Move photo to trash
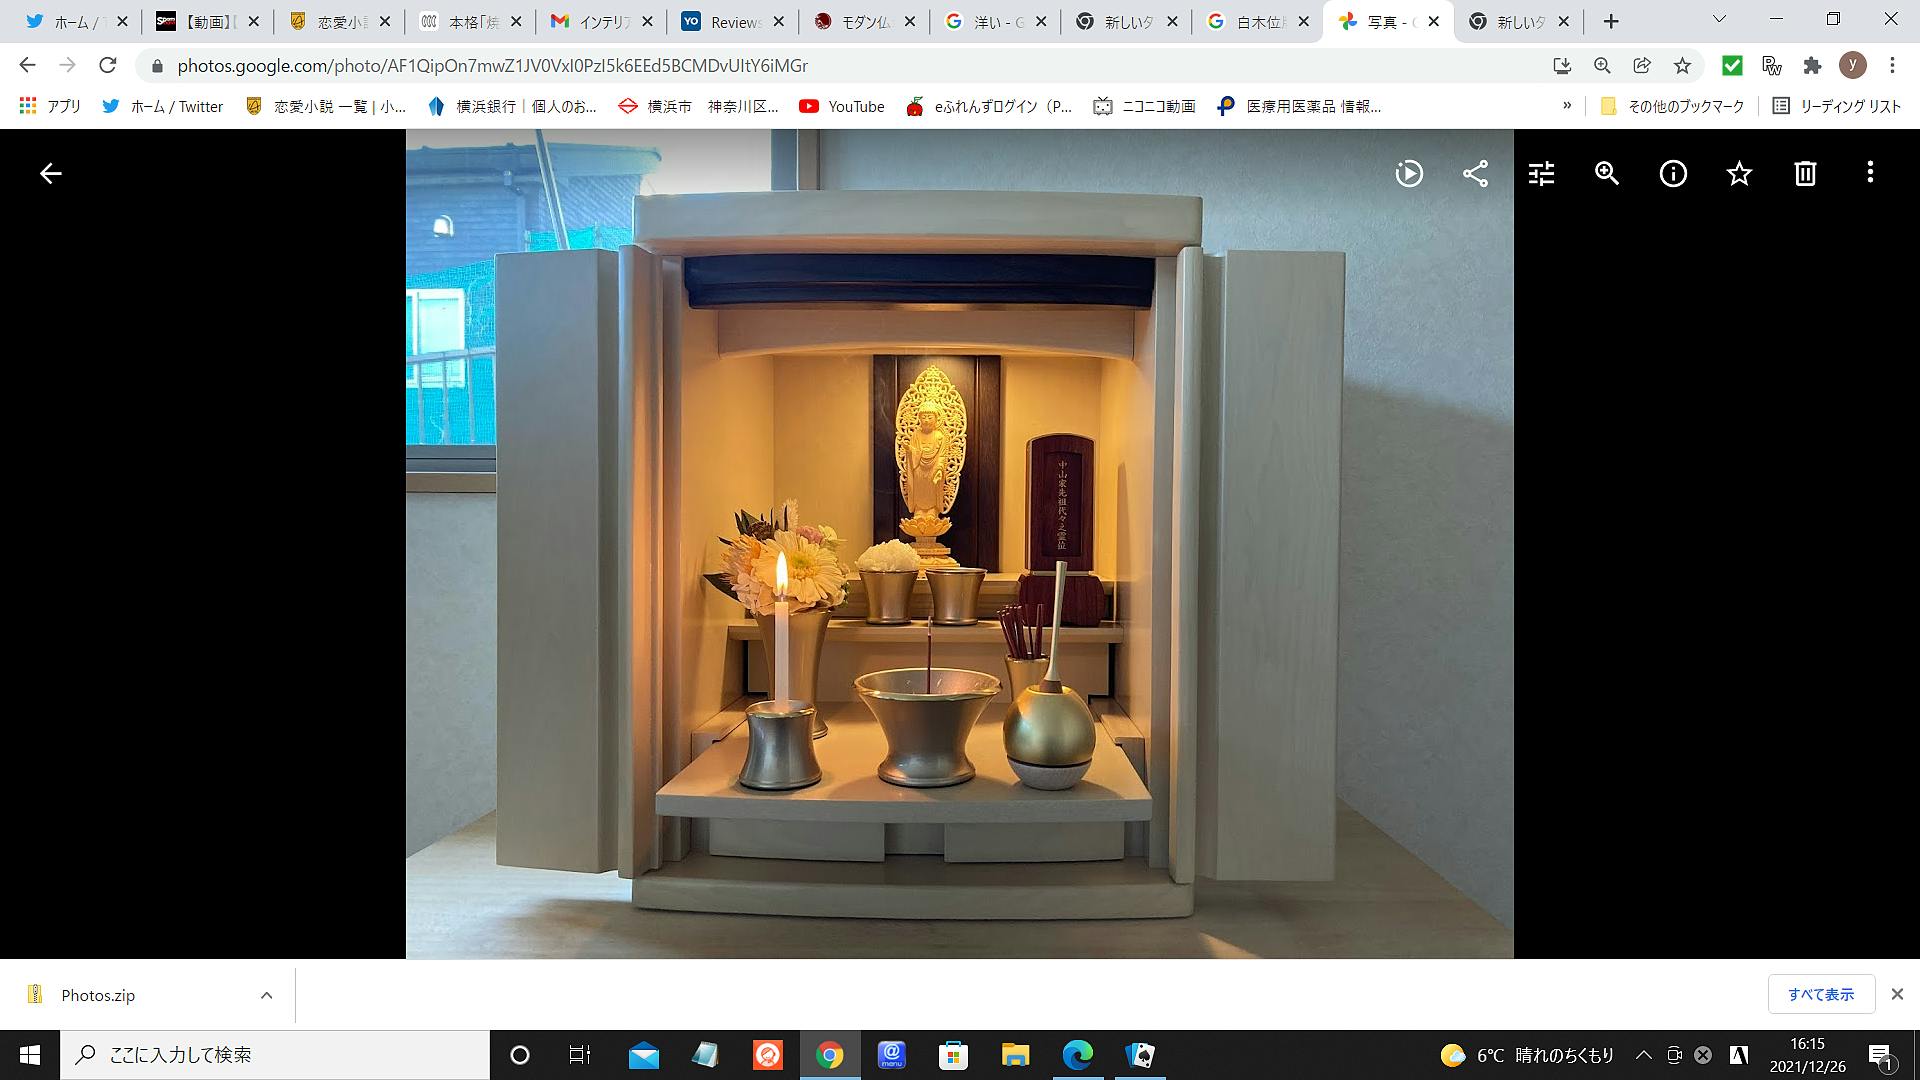 (x=1805, y=173)
